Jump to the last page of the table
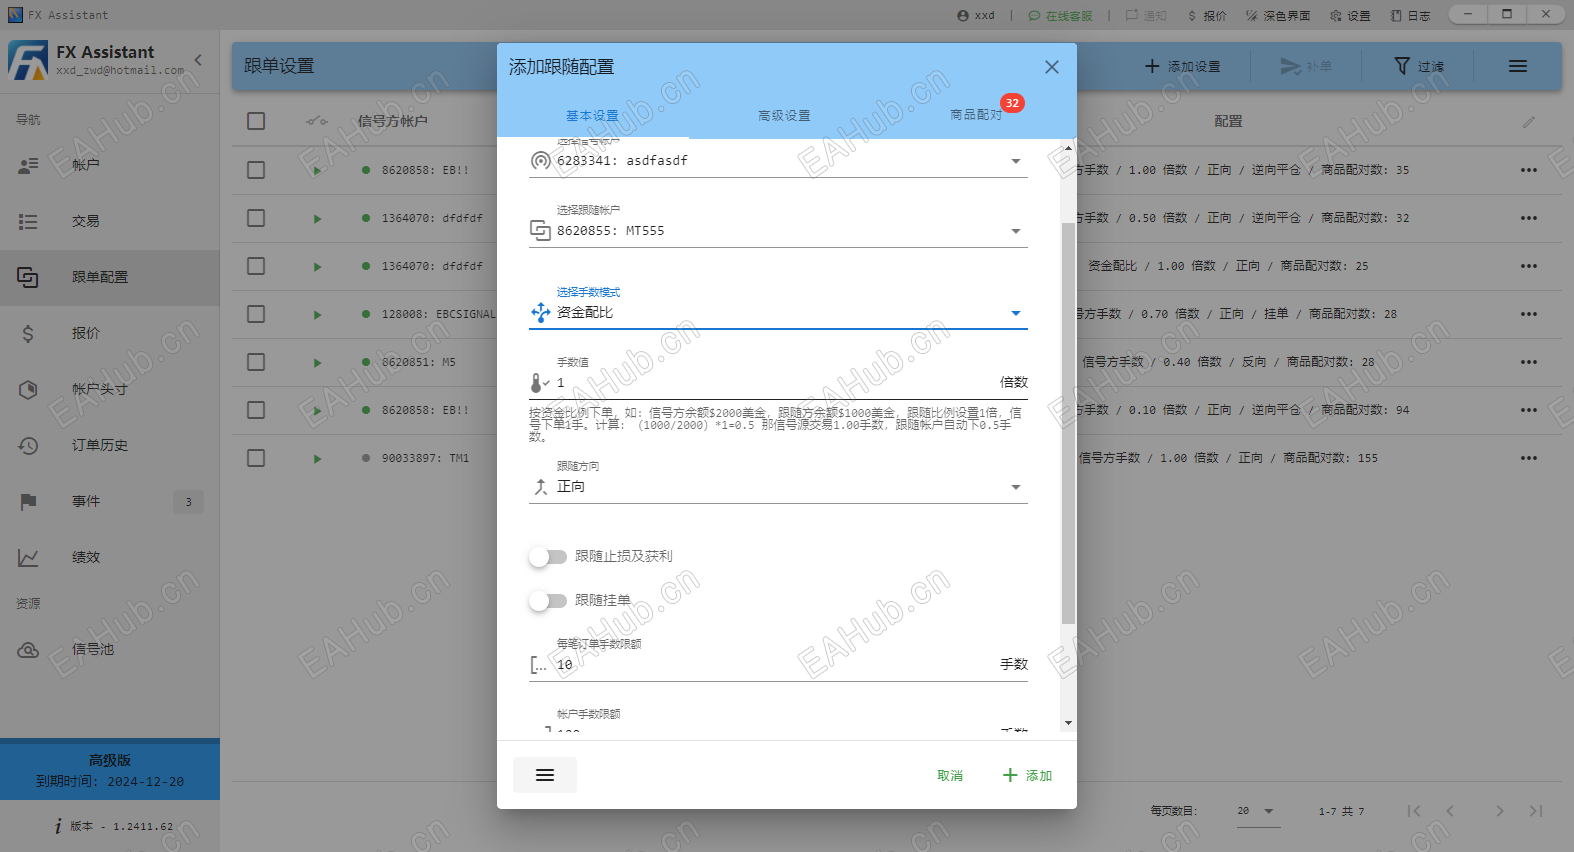Image resolution: width=1574 pixels, height=852 pixels. (1536, 811)
